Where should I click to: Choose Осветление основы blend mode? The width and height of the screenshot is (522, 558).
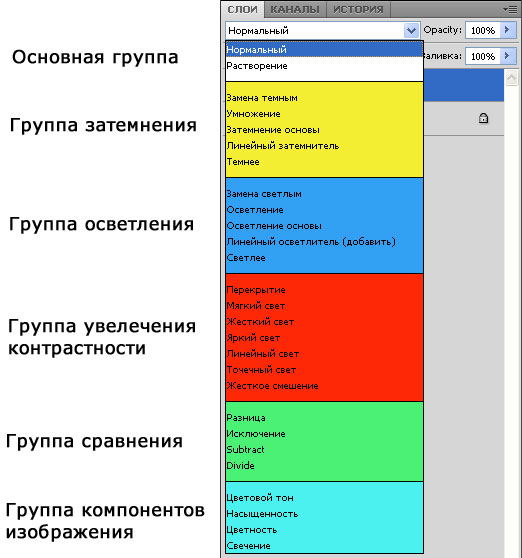(x=324, y=226)
